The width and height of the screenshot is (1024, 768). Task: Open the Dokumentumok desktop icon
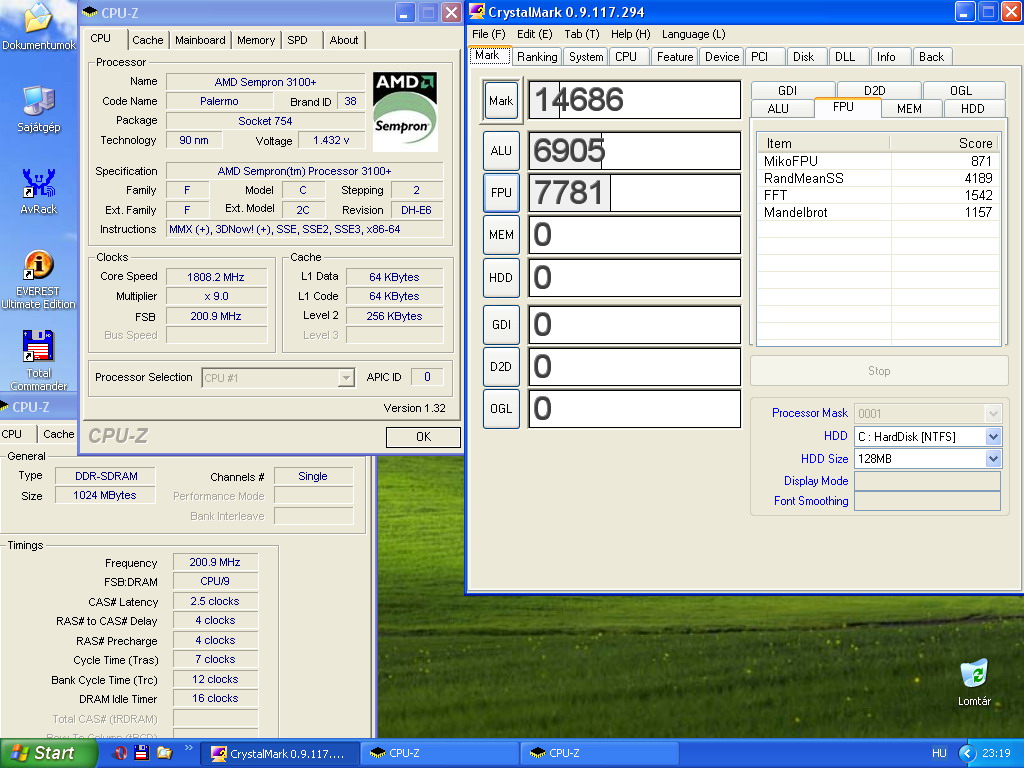(38, 27)
